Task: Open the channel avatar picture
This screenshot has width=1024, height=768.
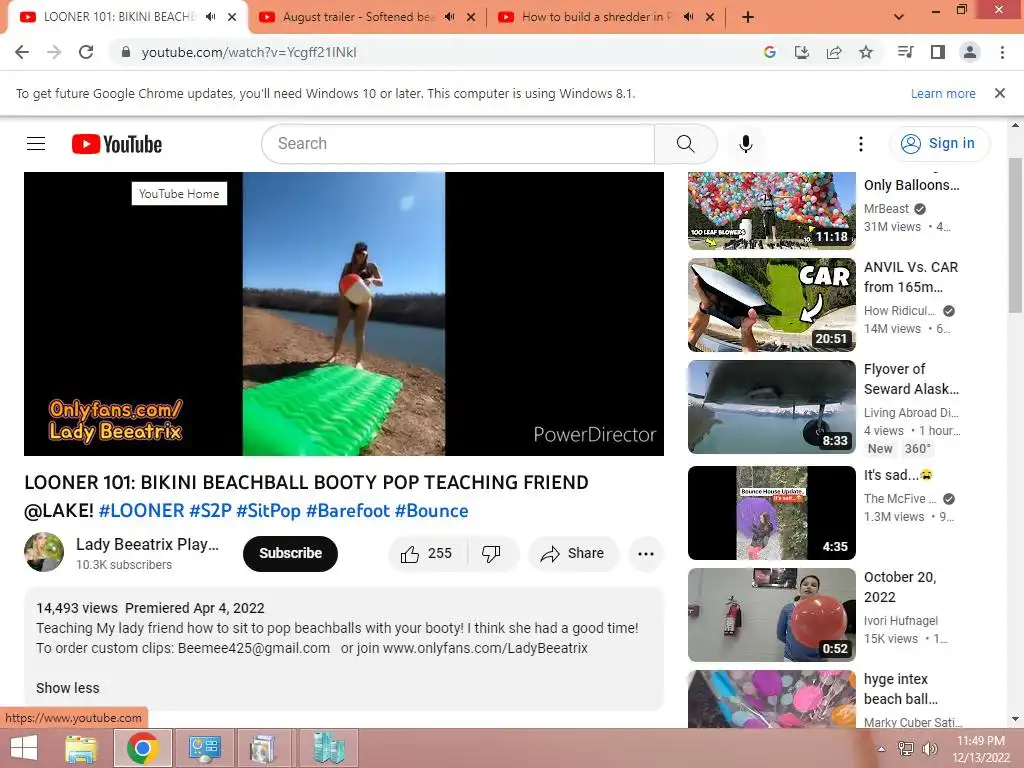Action: point(44,552)
